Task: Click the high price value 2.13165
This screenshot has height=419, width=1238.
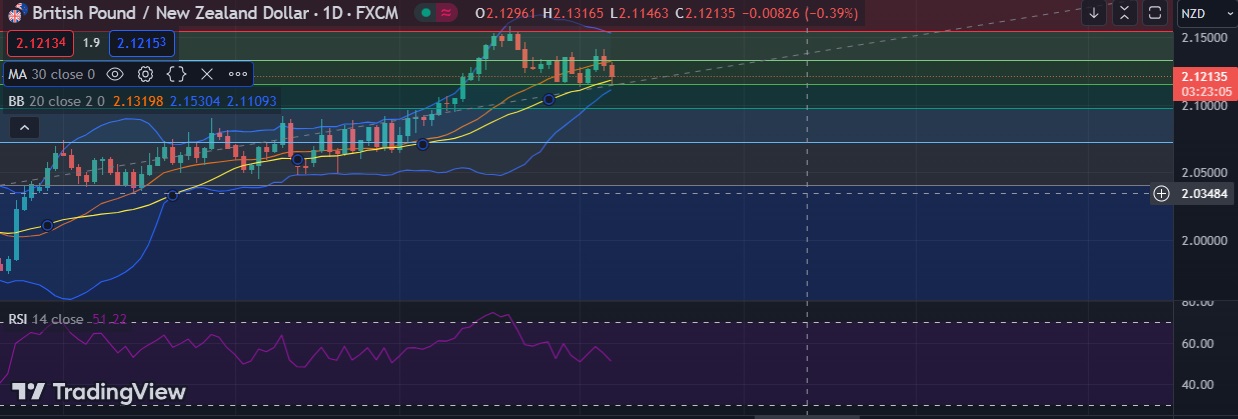Action: click(x=581, y=13)
